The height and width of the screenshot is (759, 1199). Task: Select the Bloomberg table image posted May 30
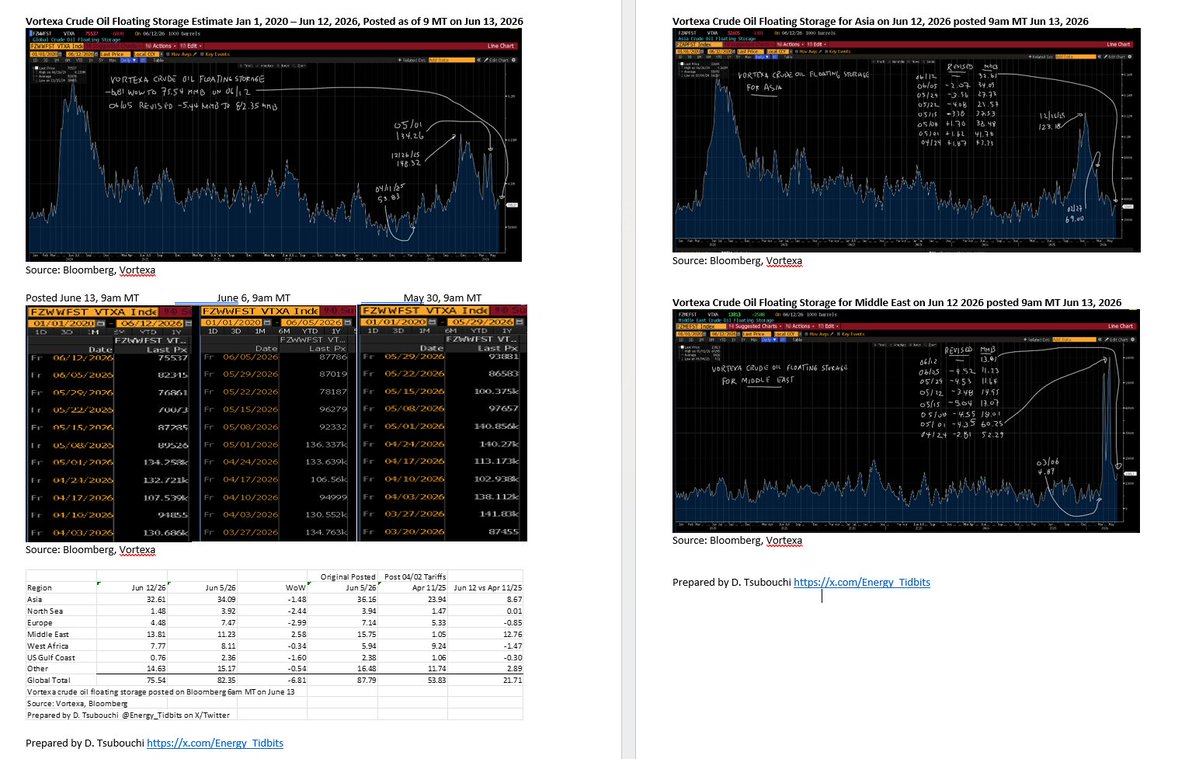[443, 423]
